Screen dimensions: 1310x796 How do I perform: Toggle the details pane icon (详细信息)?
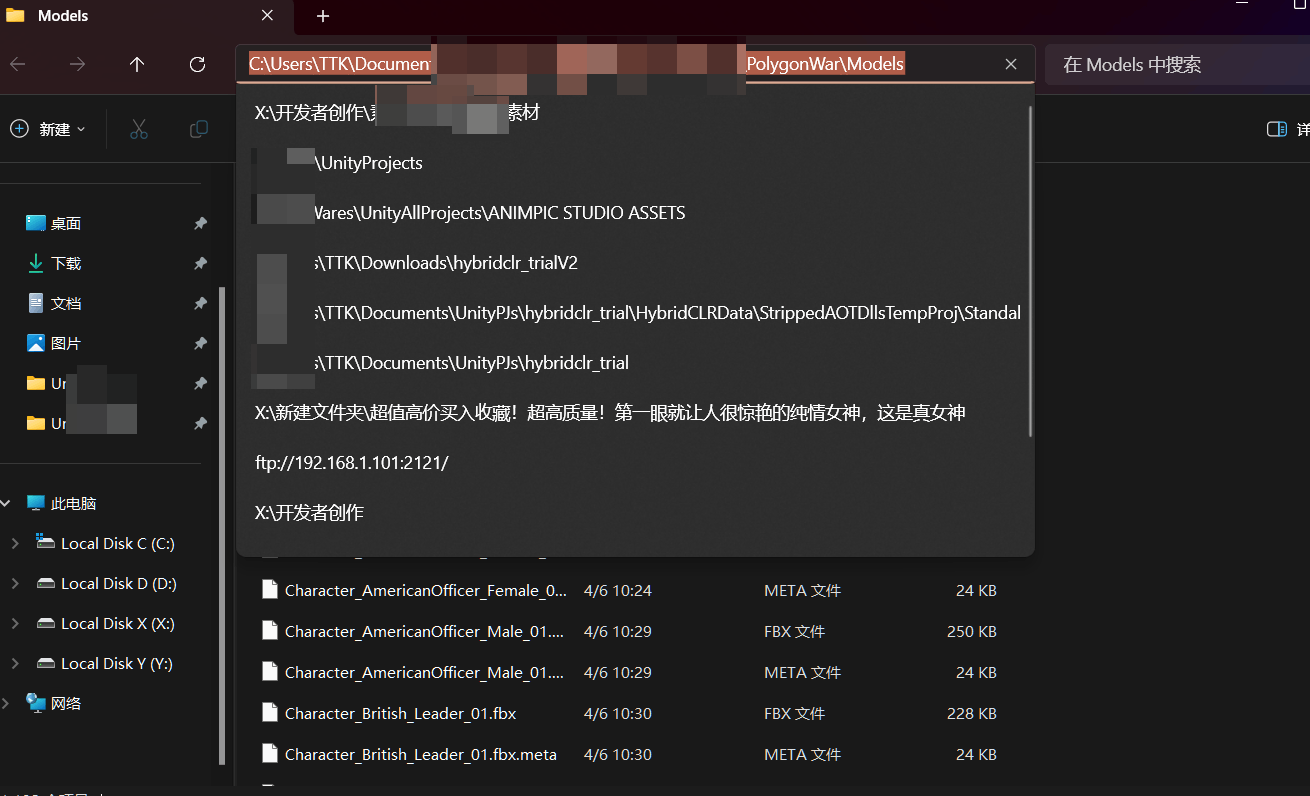coord(1277,129)
